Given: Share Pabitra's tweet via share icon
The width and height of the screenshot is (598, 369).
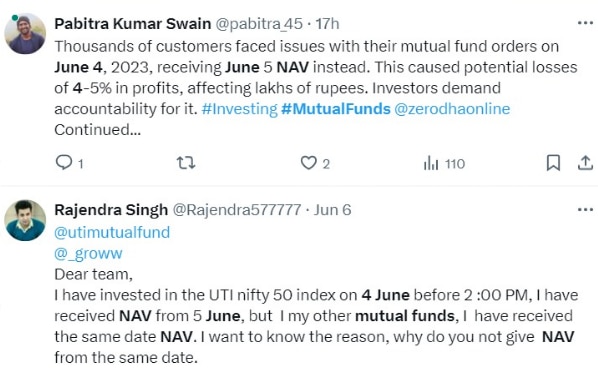Looking at the screenshot, I should [x=585, y=163].
